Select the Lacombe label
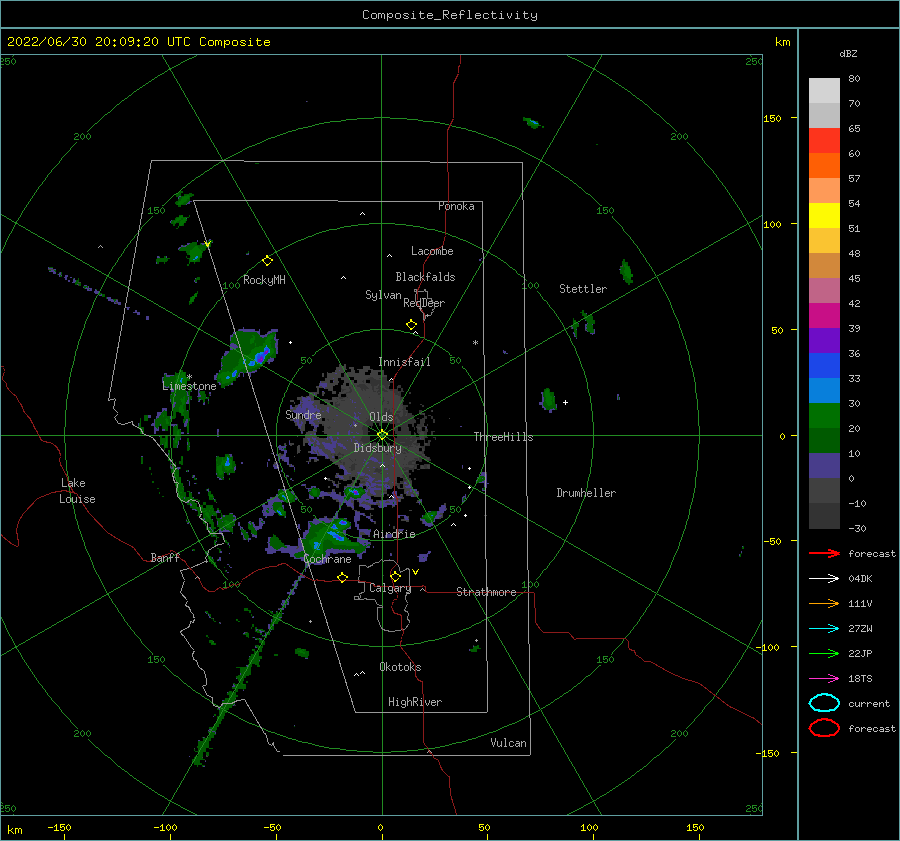Image resolution: width=900 pixels, height=841 pixels. (432, 251)
